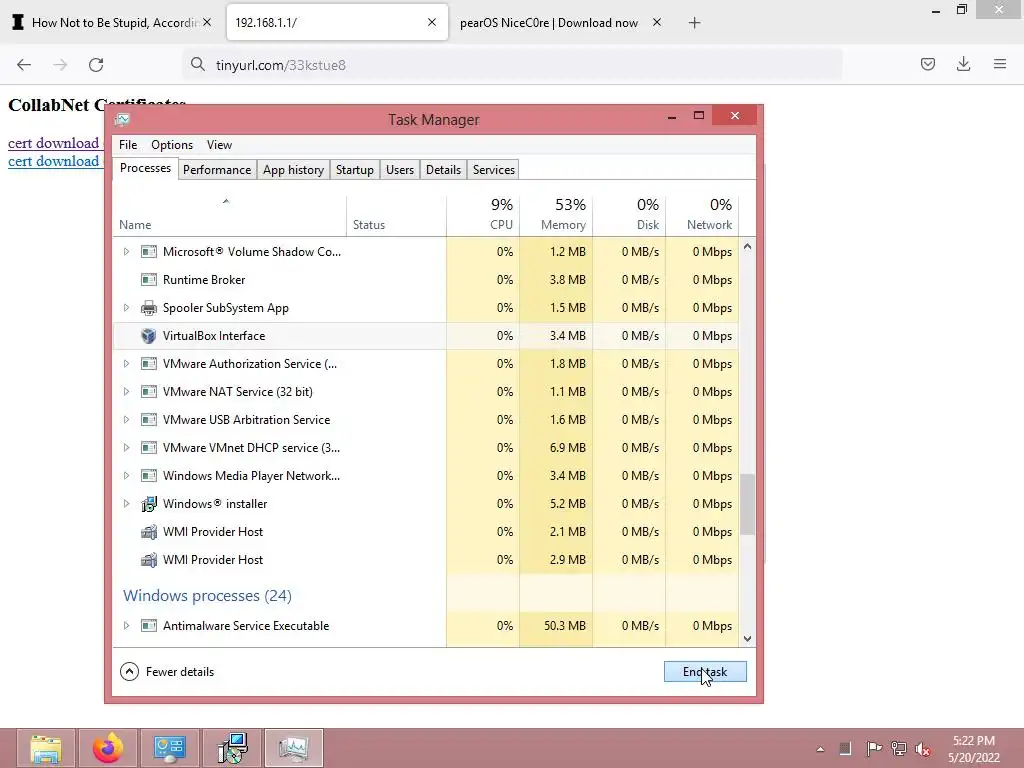Screen dimensions: 1024x768
Task: Expand VMware USB Arbitration Service process
Action: point(126,420)
